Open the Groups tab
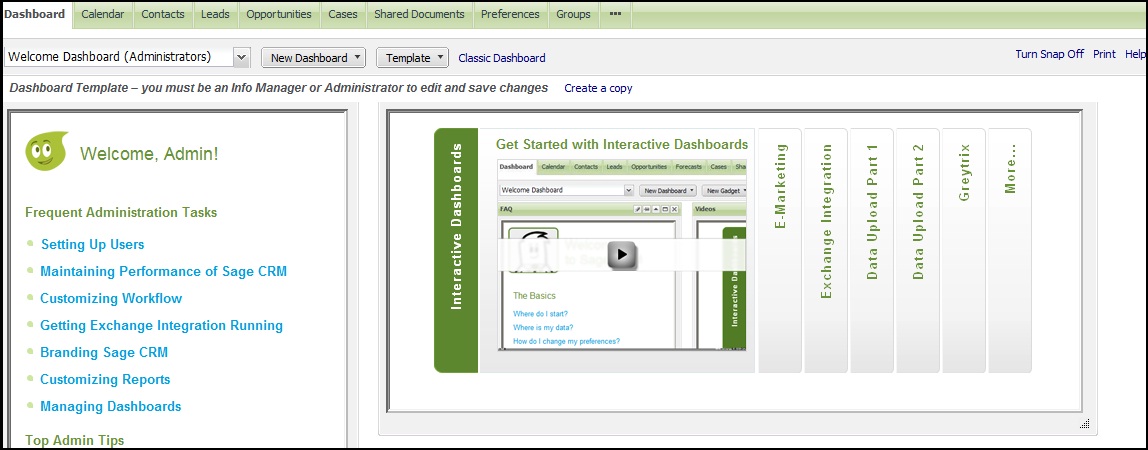 [x=573, y=14]
